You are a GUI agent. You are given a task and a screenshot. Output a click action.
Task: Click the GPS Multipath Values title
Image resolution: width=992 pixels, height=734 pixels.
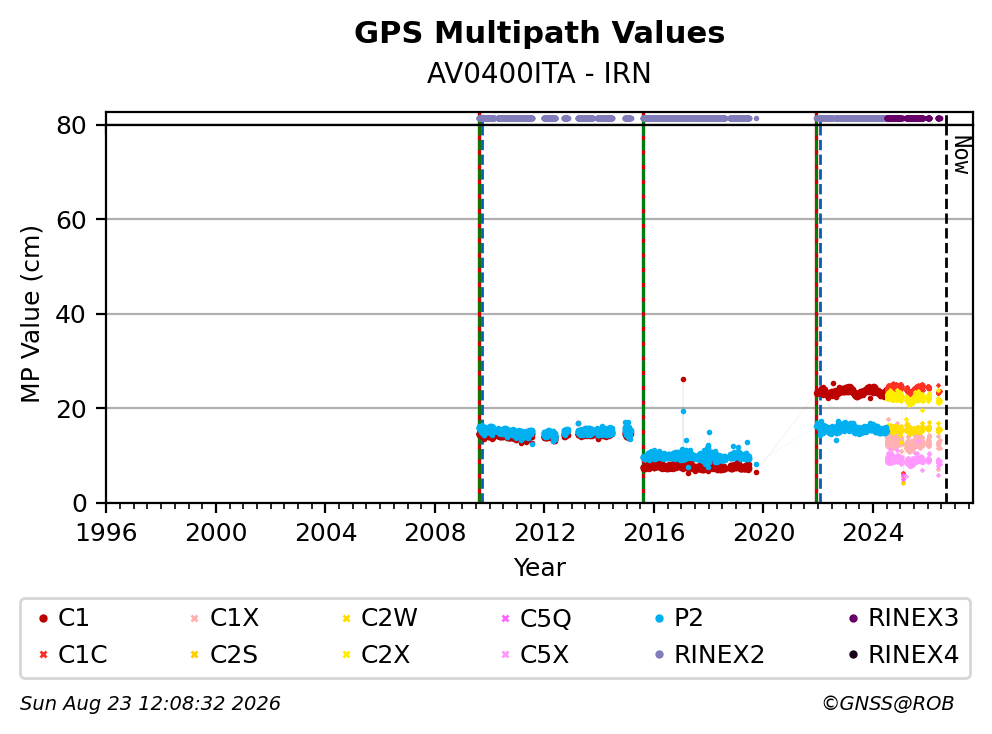[x=539, y=33]
